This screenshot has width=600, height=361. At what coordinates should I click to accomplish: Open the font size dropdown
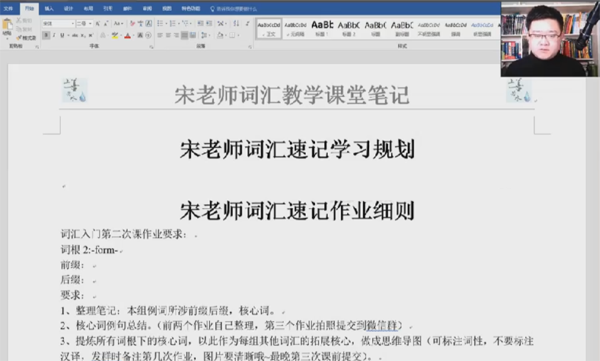point(90,24)
